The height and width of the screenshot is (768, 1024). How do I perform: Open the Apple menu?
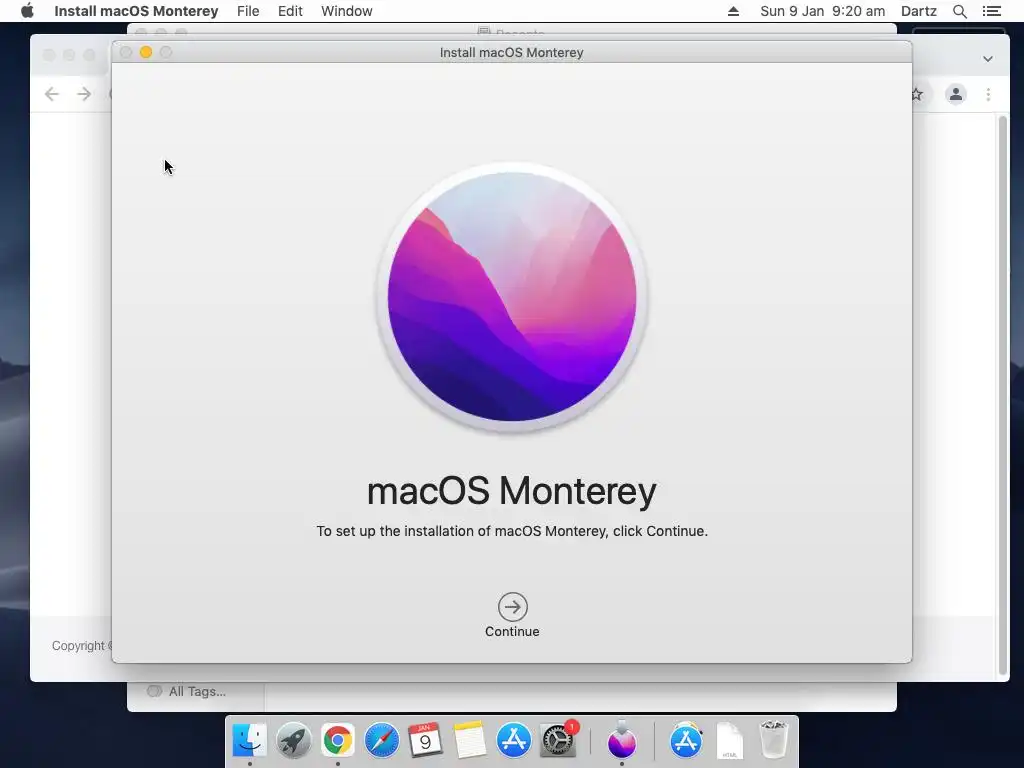[x=27, y=11]
